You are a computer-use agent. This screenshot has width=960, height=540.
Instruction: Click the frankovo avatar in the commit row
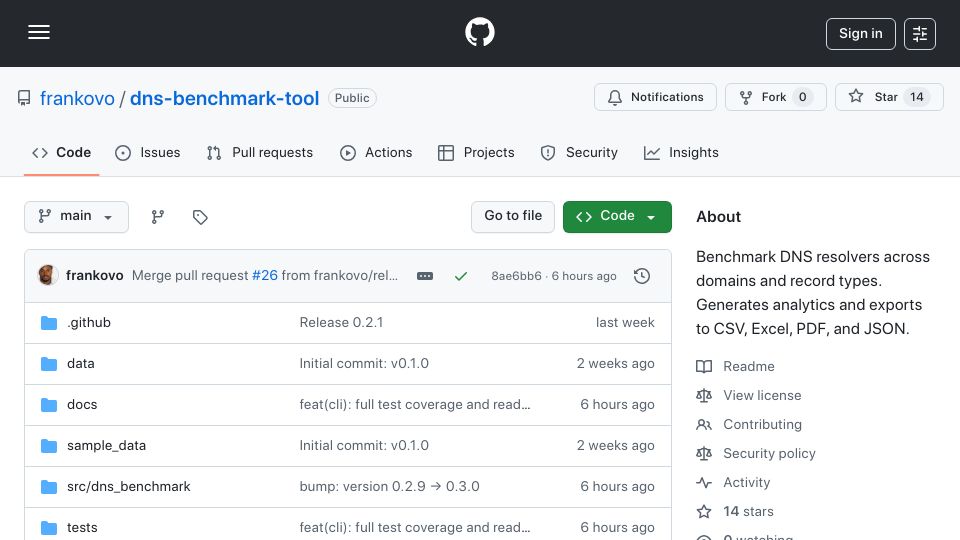point(48,276)
